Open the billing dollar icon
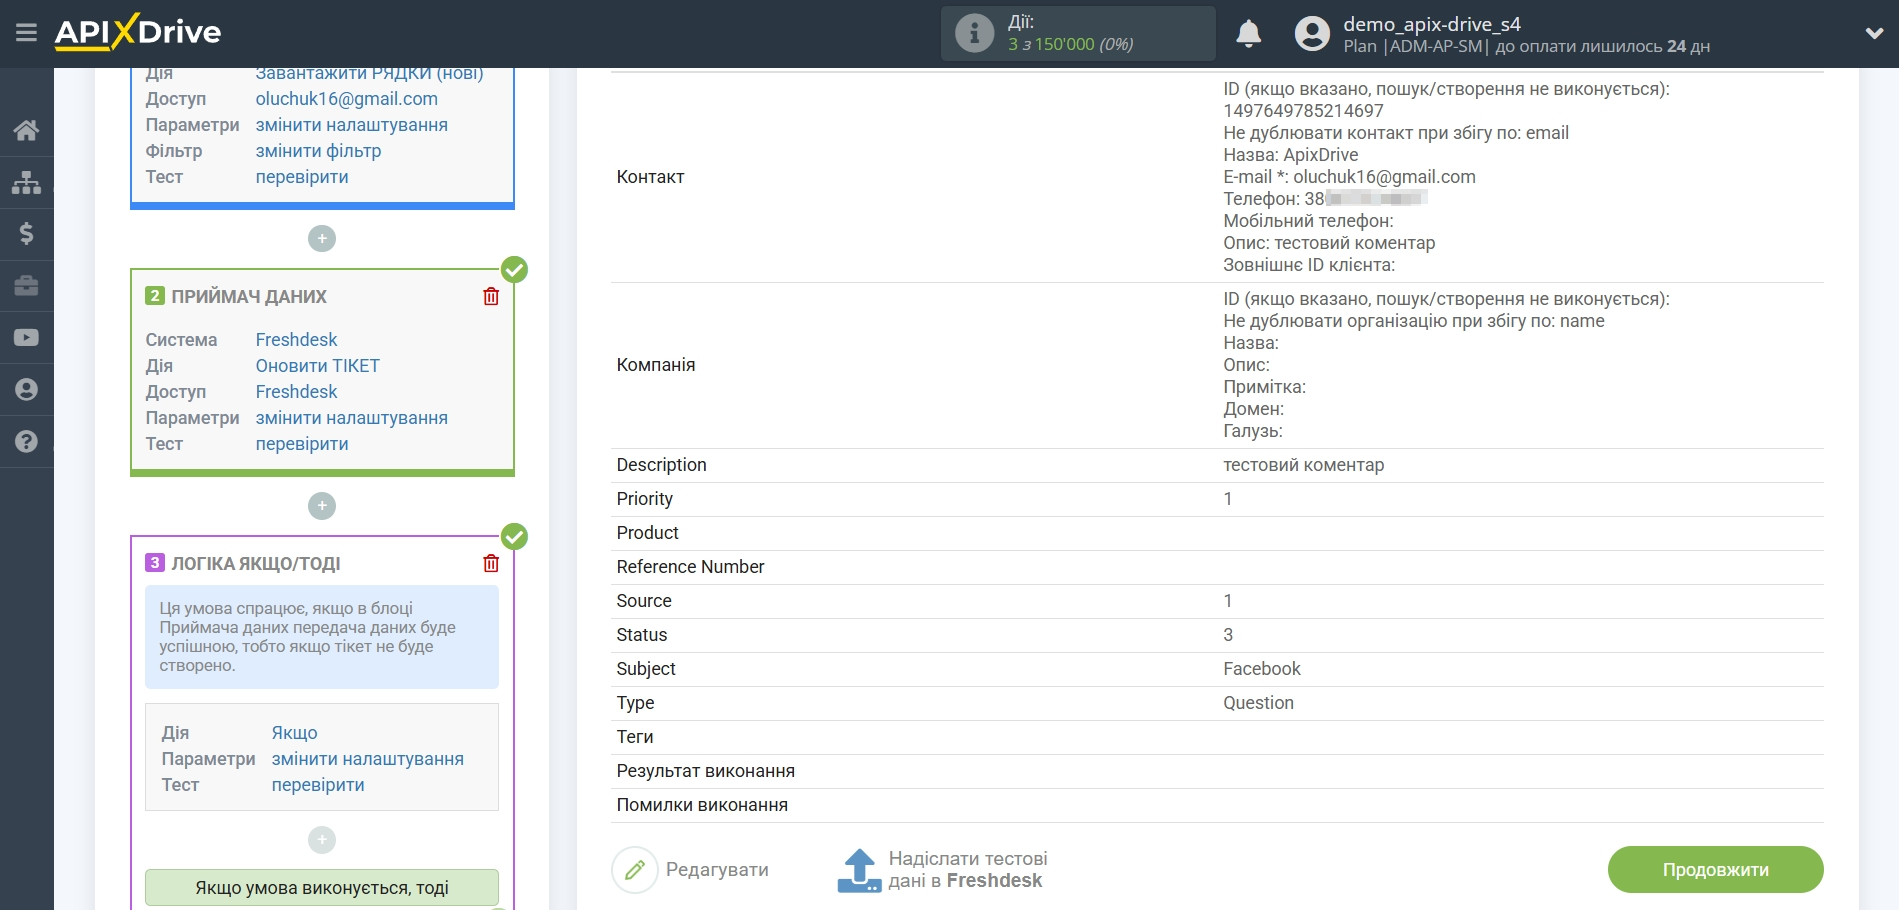 (26, 234)
